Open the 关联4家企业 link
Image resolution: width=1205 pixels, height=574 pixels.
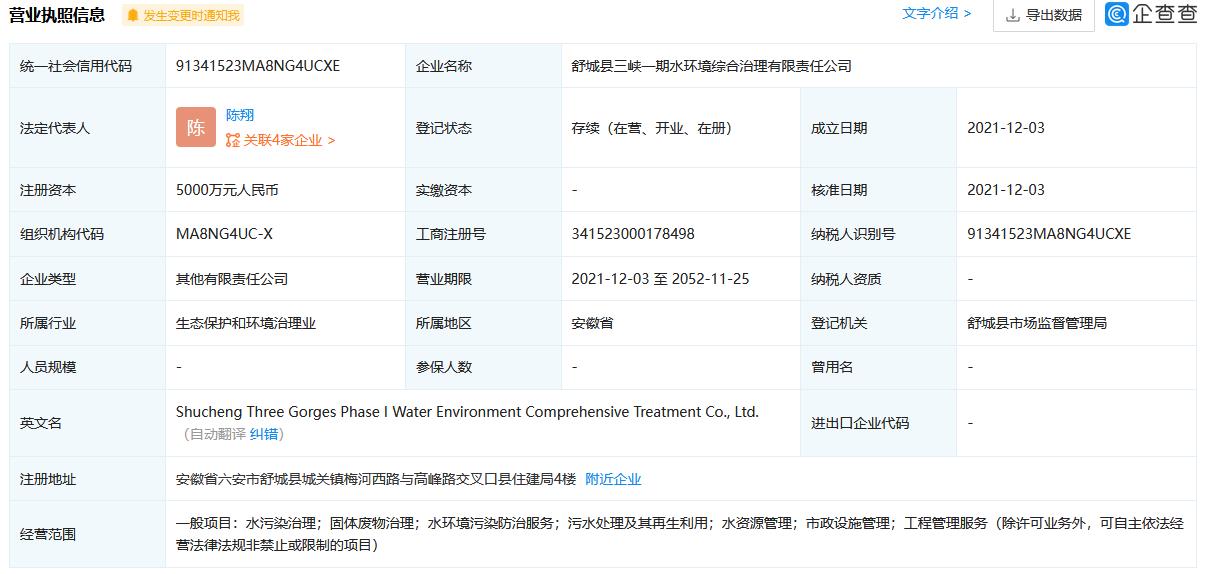[x=289, y=140]
